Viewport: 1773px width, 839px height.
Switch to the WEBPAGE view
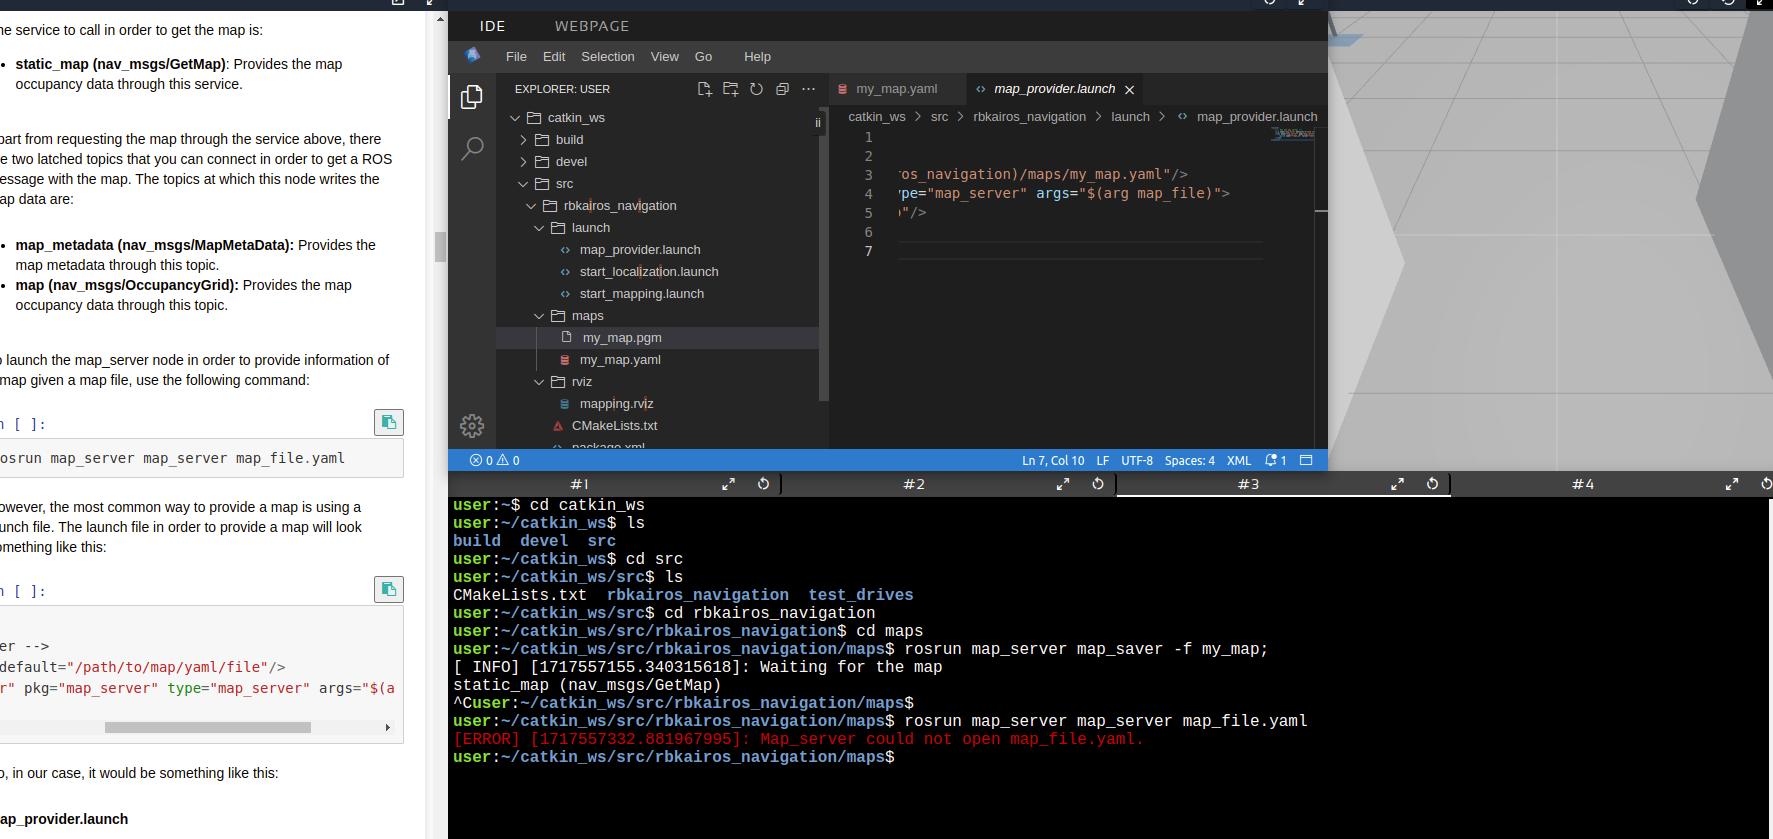pyautogui.click(x=592, y=26)
